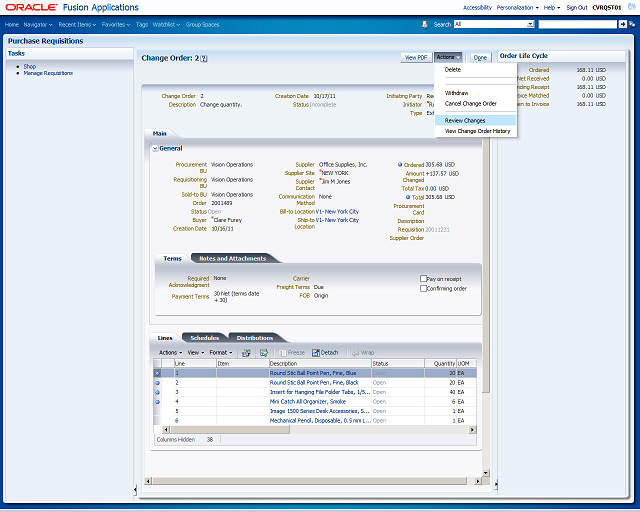Click the Done button
The height and width of the screenshot is (512, 640).
click(480, 58)
